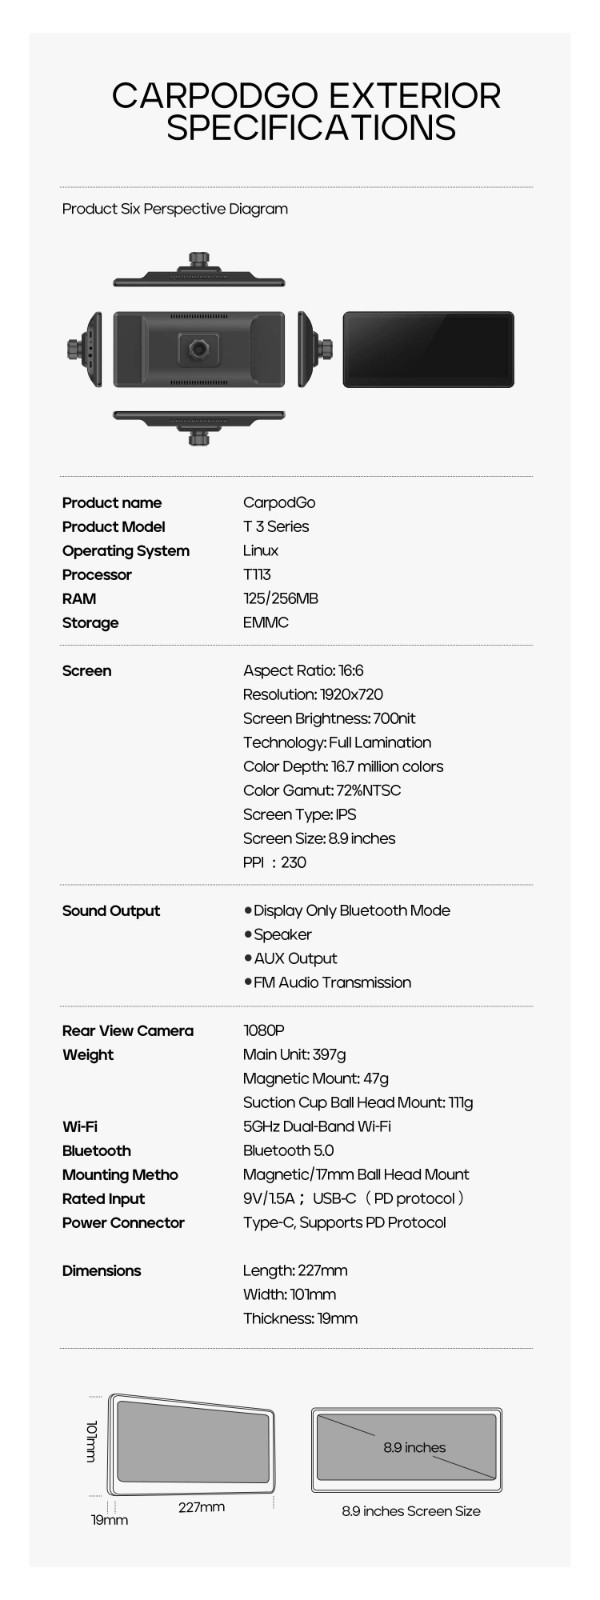Click the bottom view product image

(x=199, y=427)
